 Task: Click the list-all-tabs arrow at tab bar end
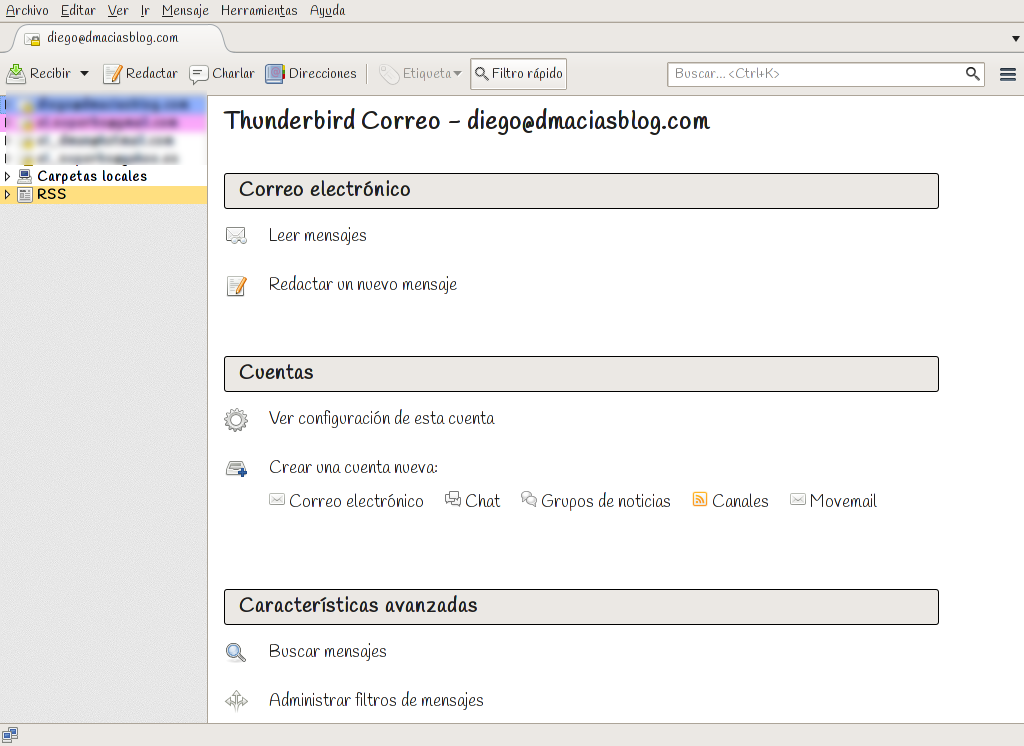[x=1016, y=39]
